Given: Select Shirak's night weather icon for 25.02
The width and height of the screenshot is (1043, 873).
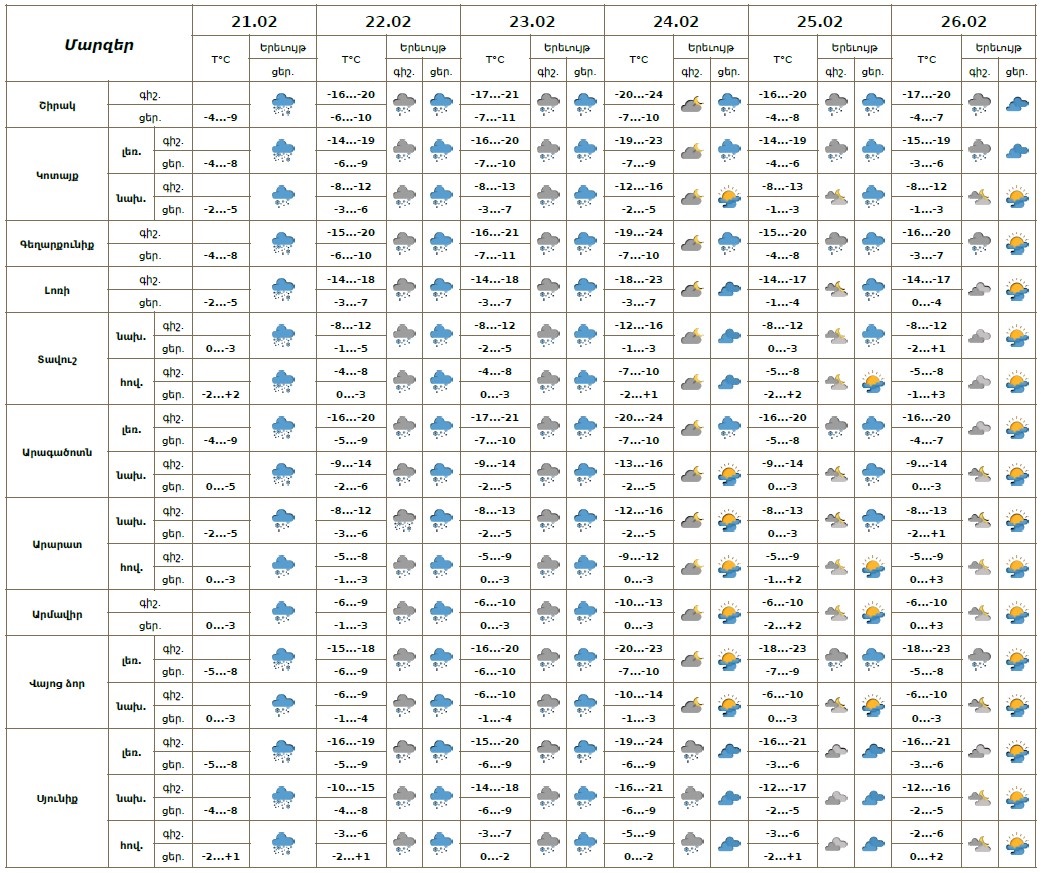Looking at the screenshot, I should [x=836, y=103].
